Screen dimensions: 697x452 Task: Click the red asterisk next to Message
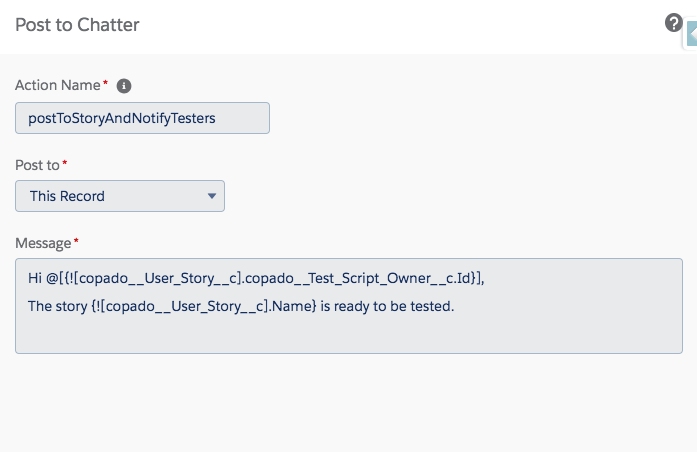tap(76, 241)
